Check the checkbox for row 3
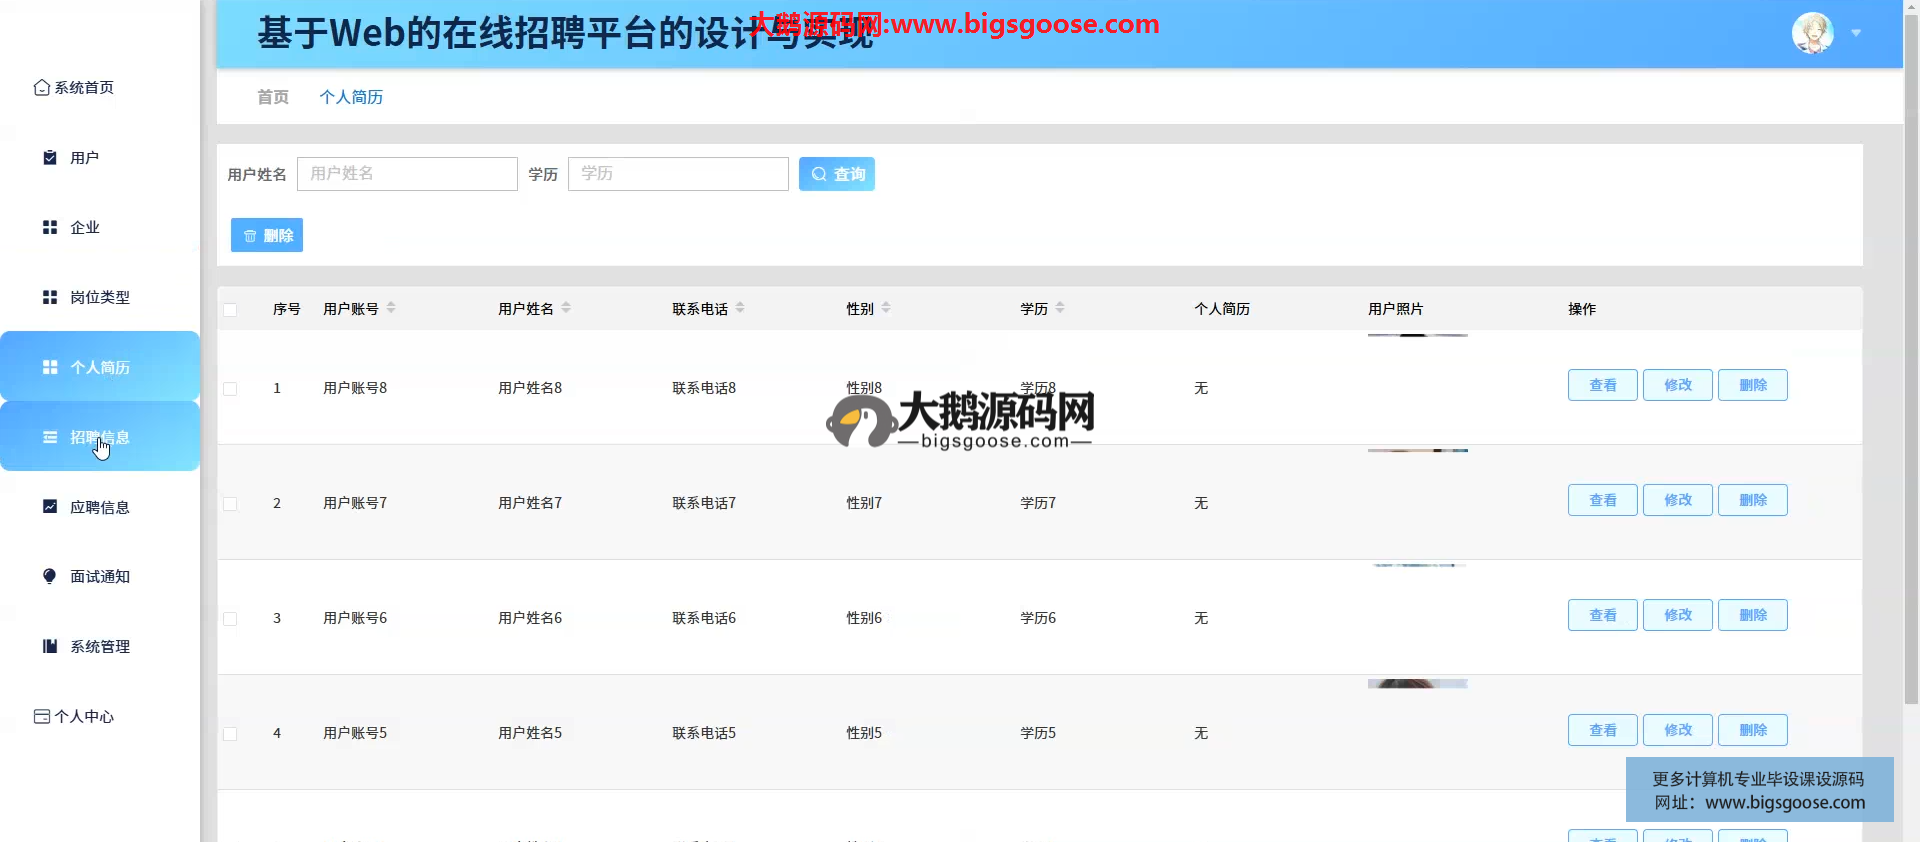 point(230,619)
